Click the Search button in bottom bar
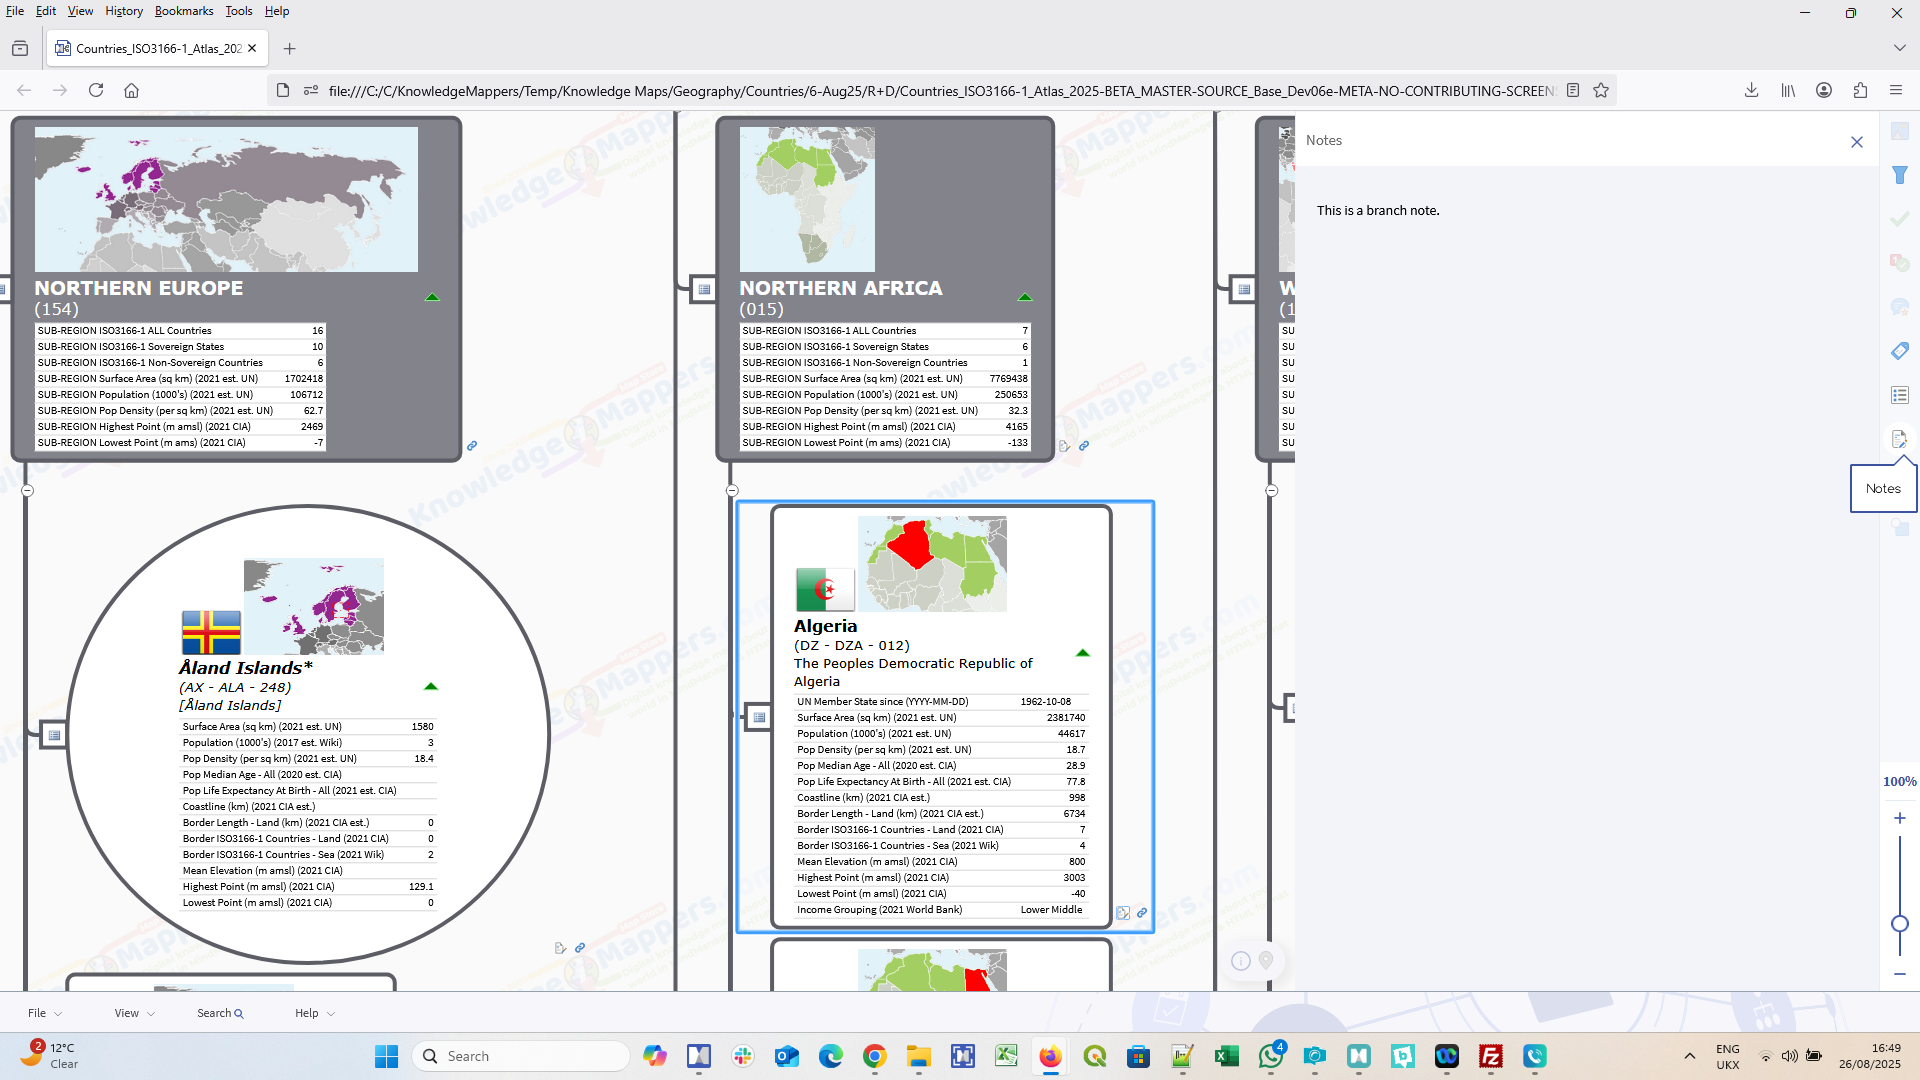Viewport: 1920px width, 1080px height. pos(220,1013)
